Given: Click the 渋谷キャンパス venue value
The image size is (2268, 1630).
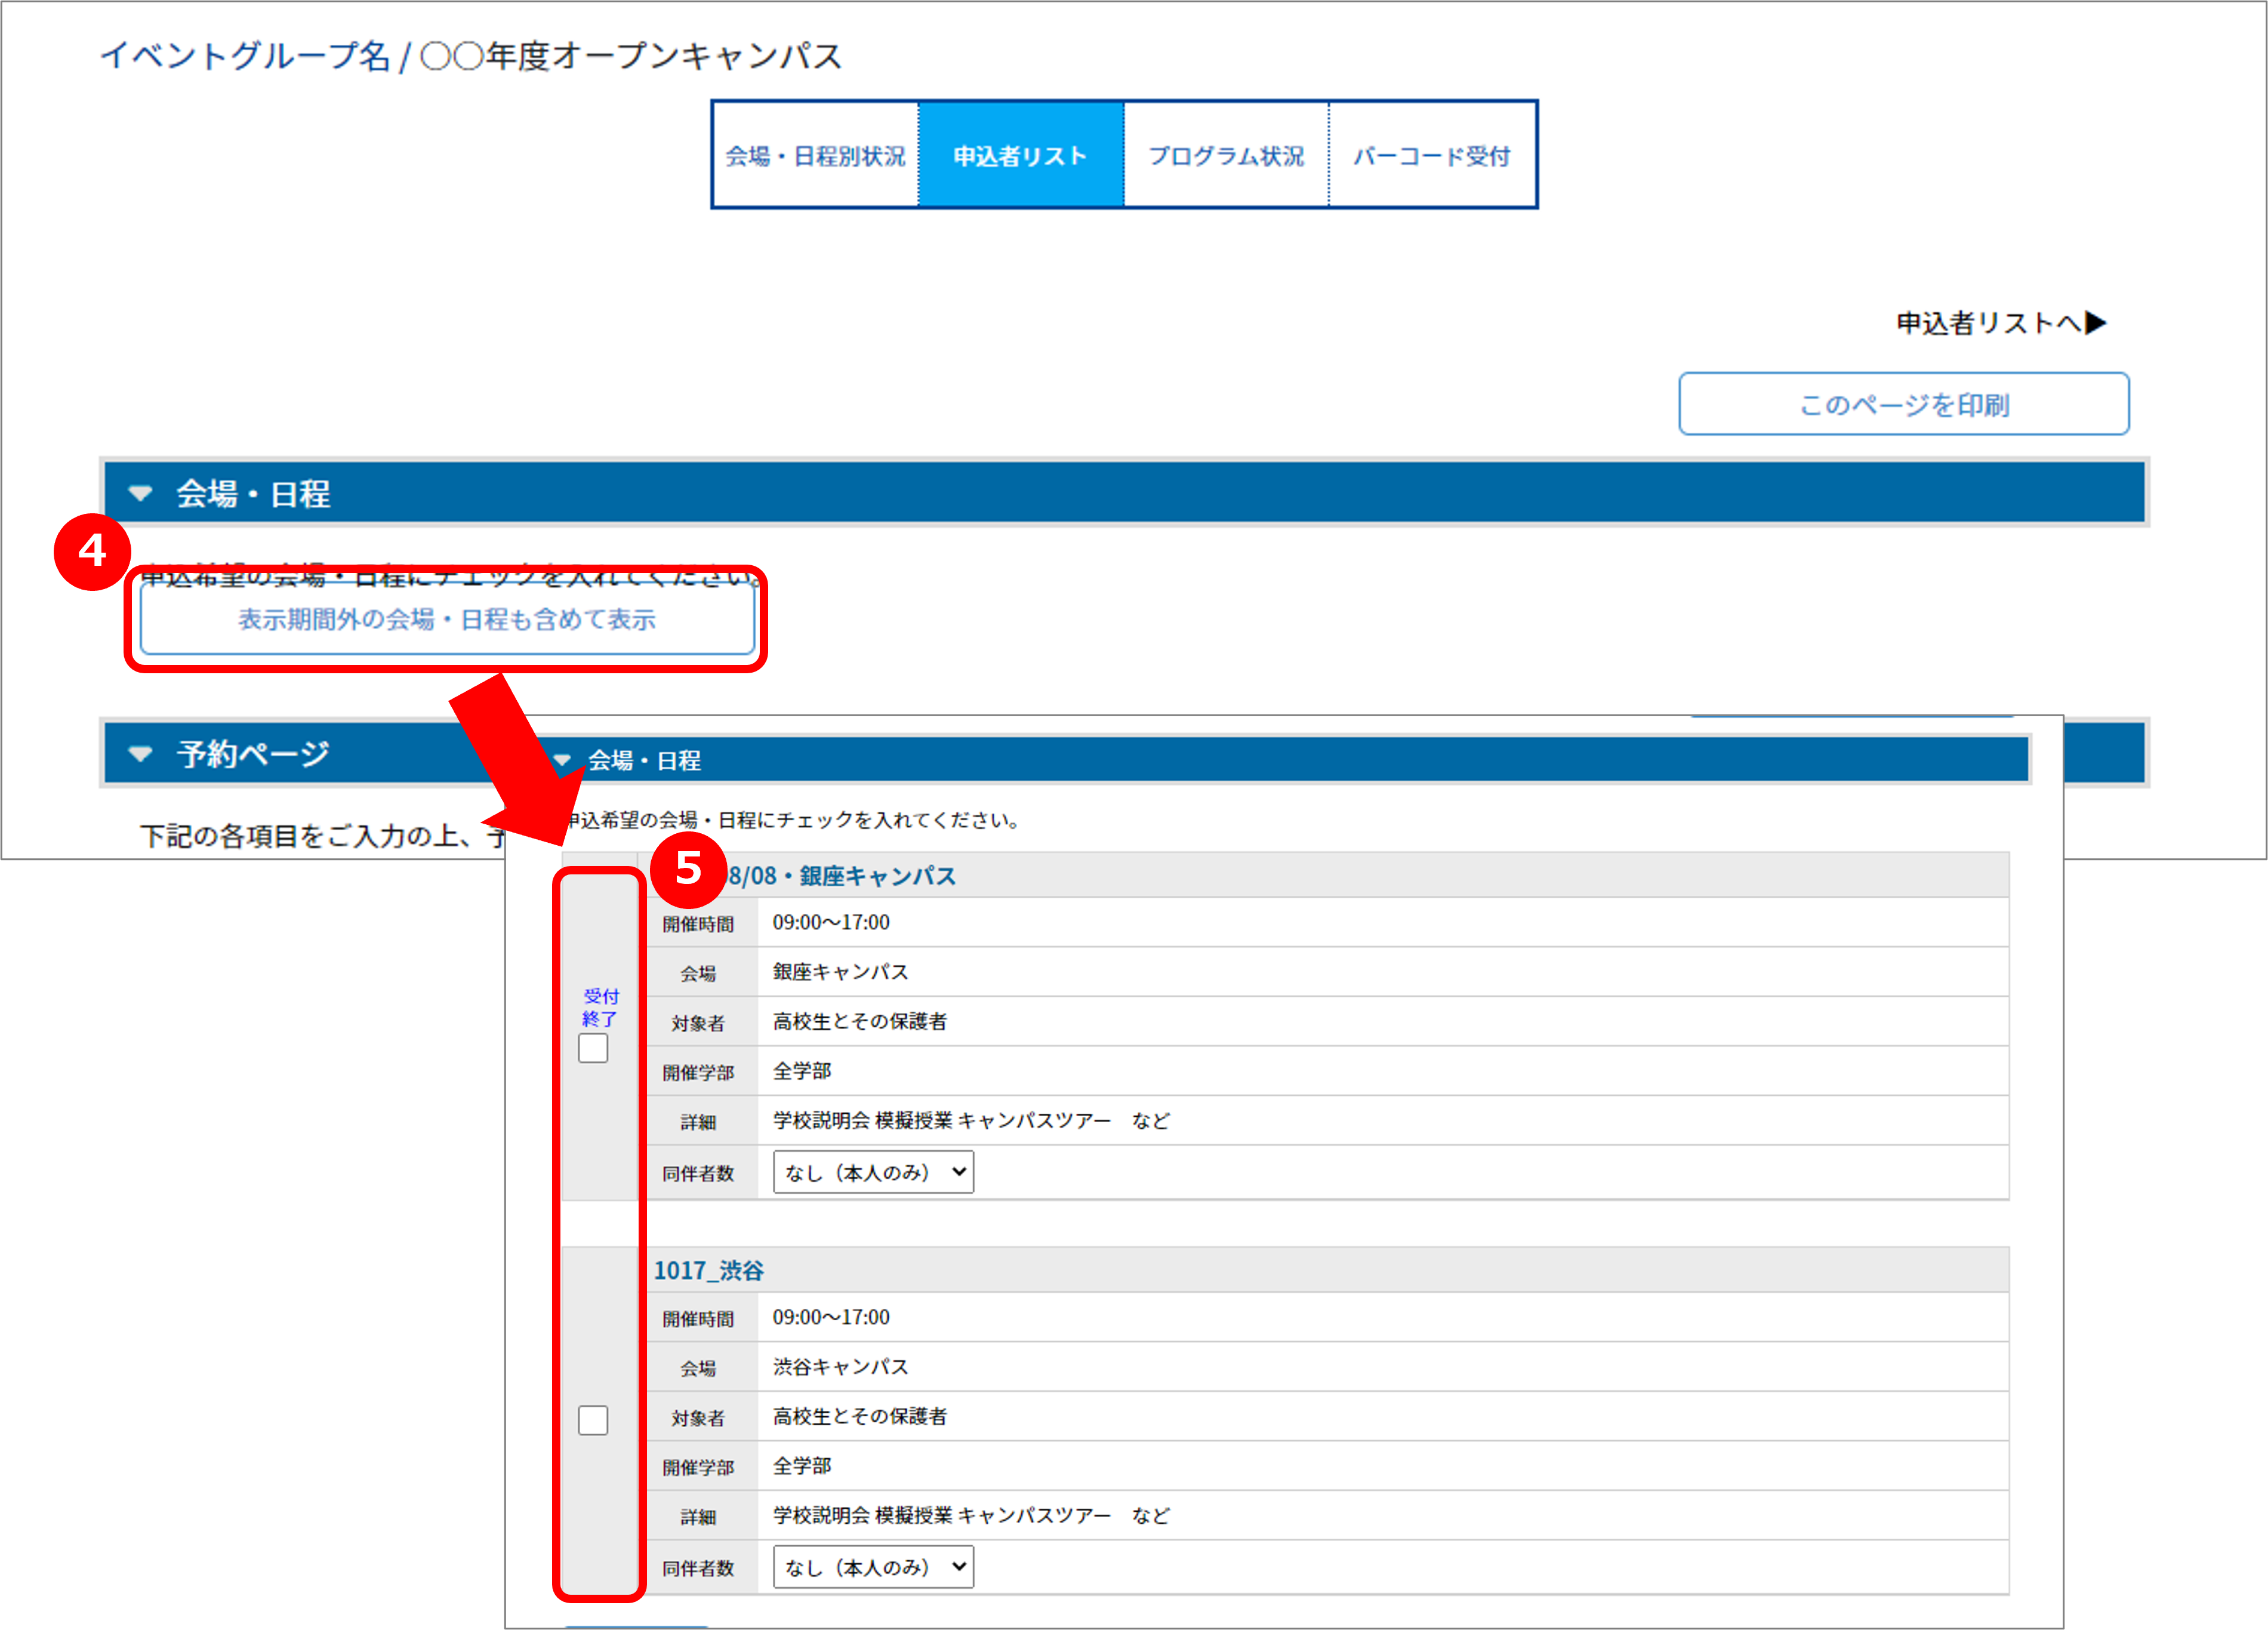Looking at the screenshot, I should click(x=841, y=1366).
